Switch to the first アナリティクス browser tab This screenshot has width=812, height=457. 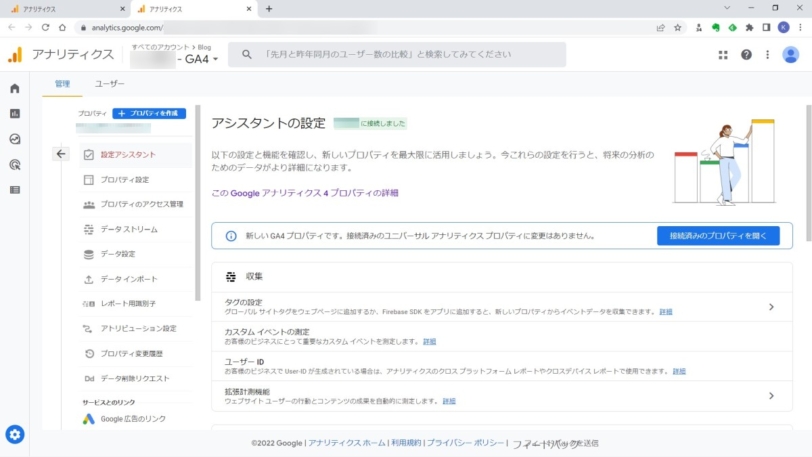(x=65, y=9)
